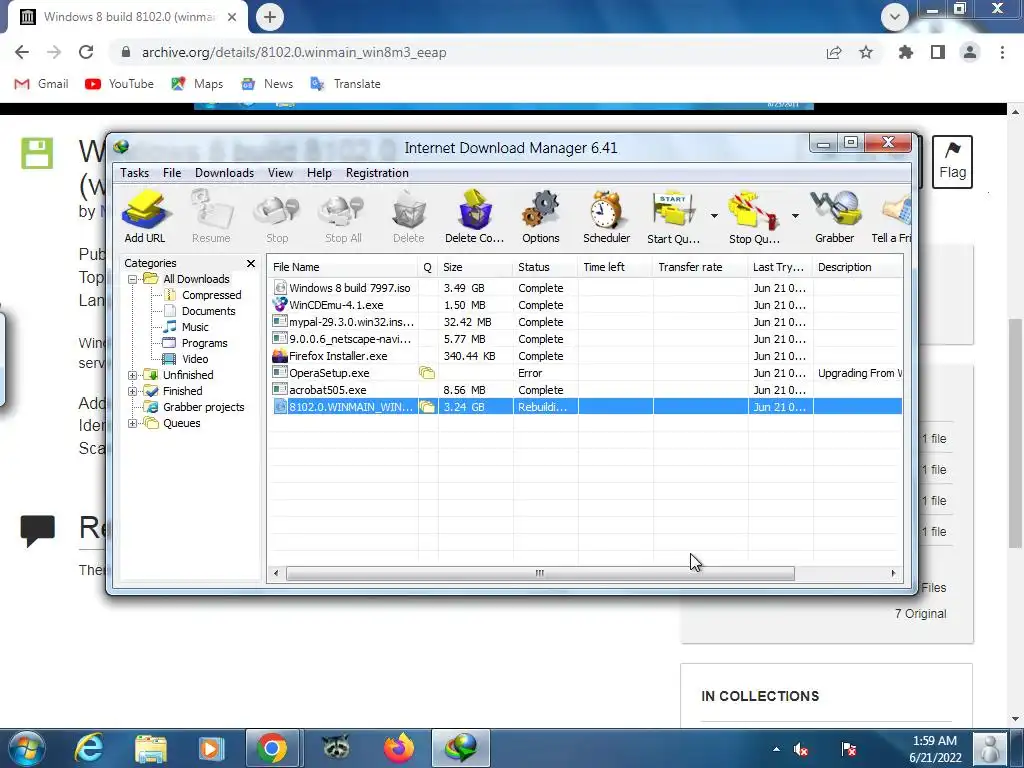
Task: Sort by File Name column header
Action: [343, 267]
